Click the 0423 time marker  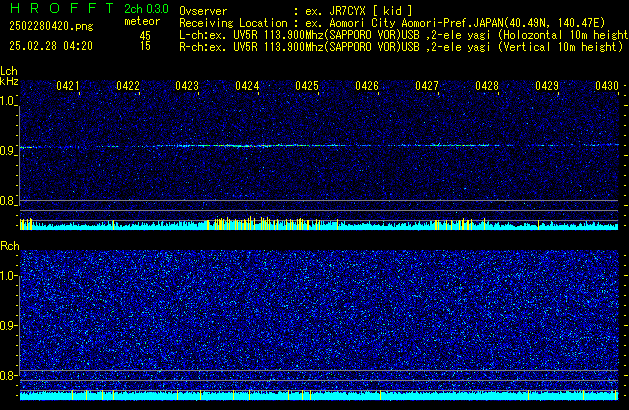coord(187,86)
